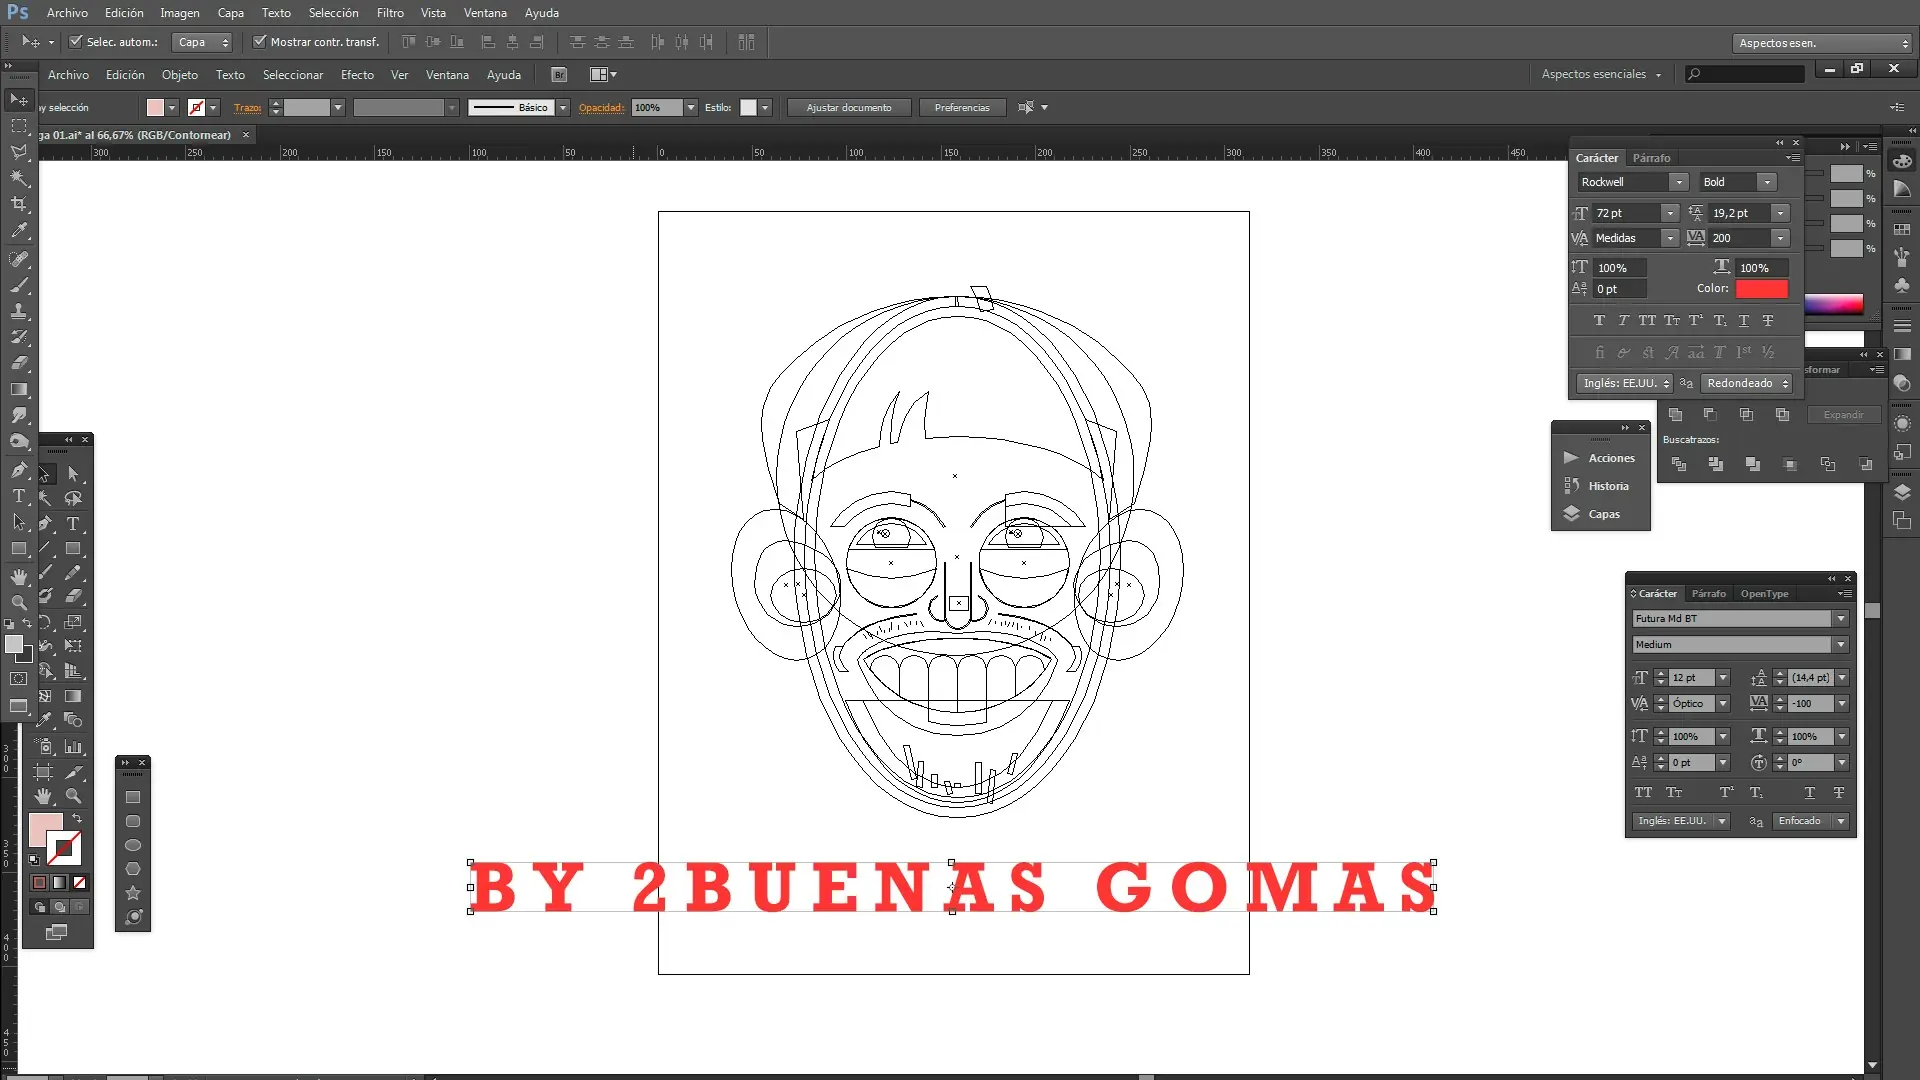This screenshot has height=1080, width=1920.
Task: Select the Illustrator Direct Selection white arrow tool
Action: [x=73, y=473]
